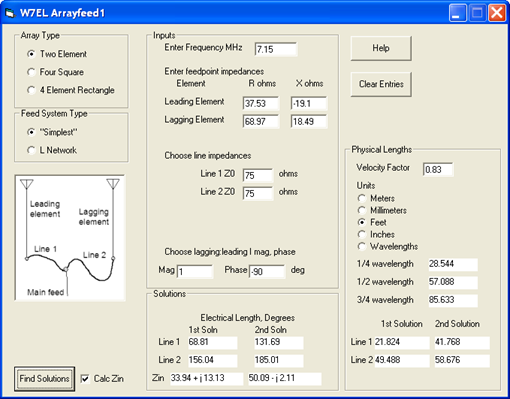Close the Arrayfeed1 window
The width and height of the screenshot is (510, 399).
tap(497, 13)
